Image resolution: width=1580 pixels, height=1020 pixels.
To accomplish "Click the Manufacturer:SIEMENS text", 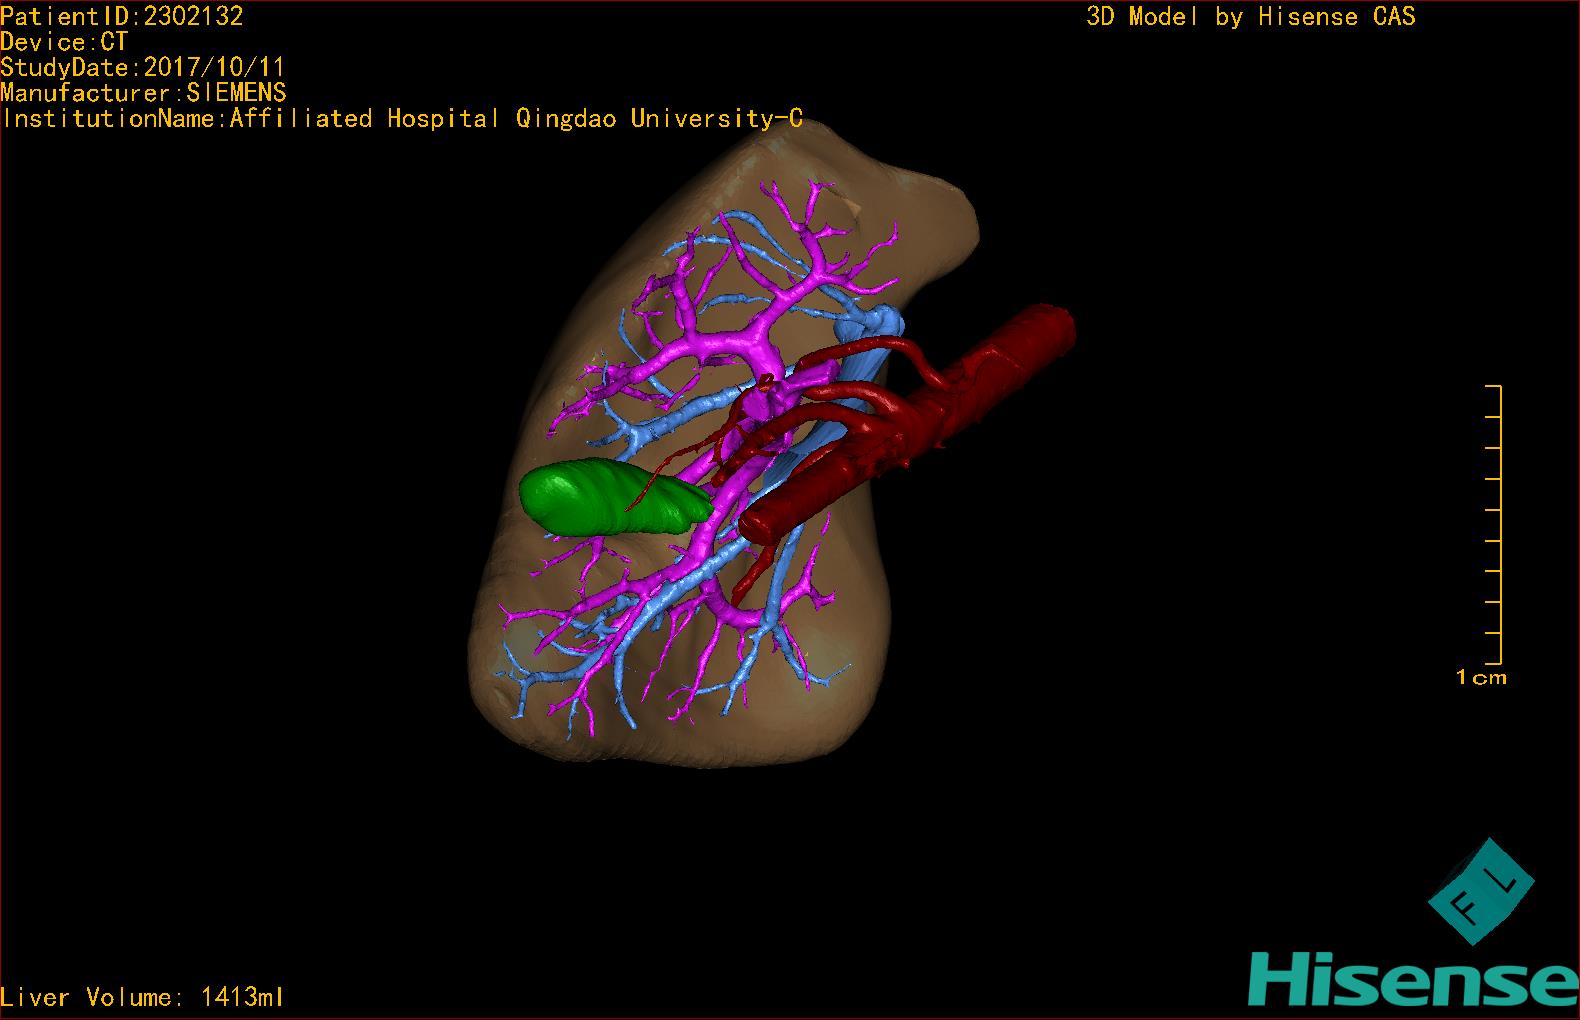I will (143, 93).
